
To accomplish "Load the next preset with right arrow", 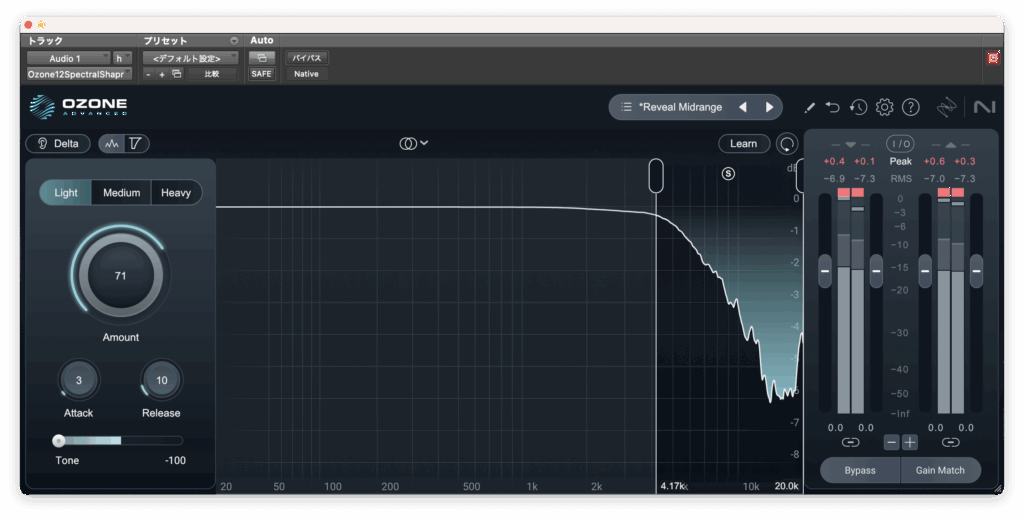I will 769,107.
